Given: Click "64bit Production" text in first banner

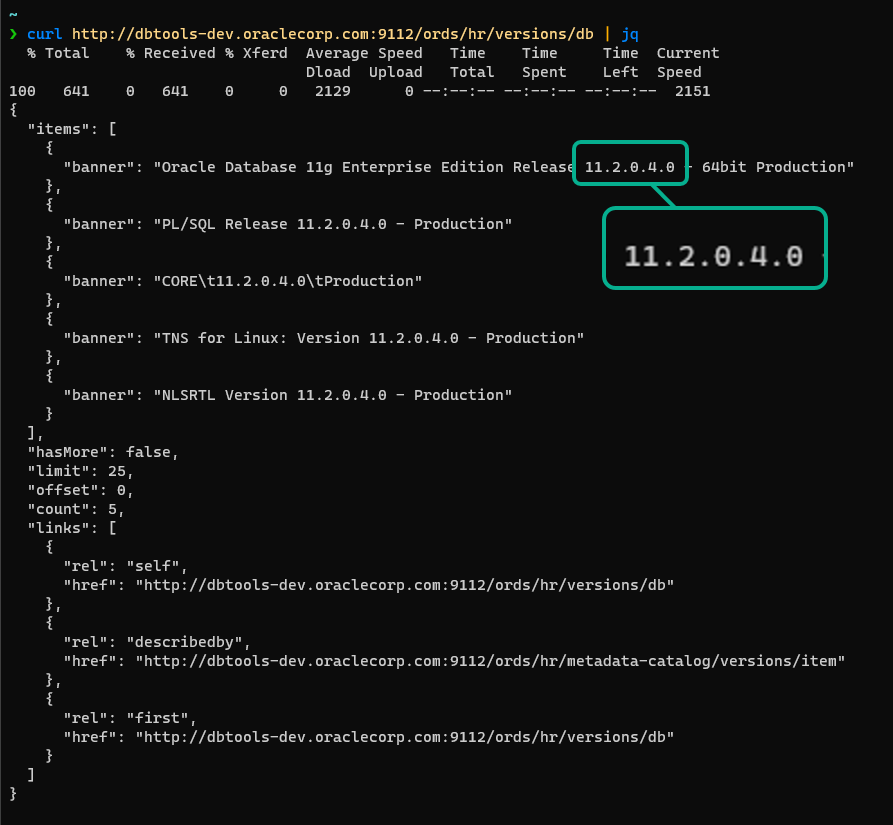Looking at the screenshot, I should tap(773, 167).
